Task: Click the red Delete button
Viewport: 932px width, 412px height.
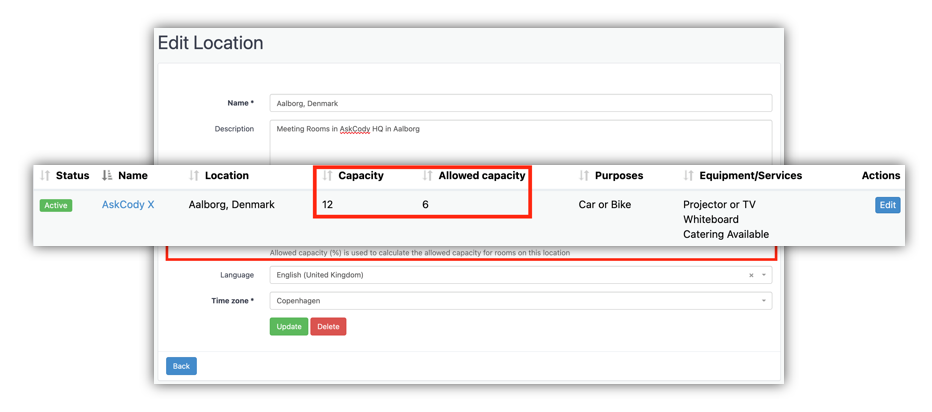Action: pyautogui.click(x=328, y=326)
